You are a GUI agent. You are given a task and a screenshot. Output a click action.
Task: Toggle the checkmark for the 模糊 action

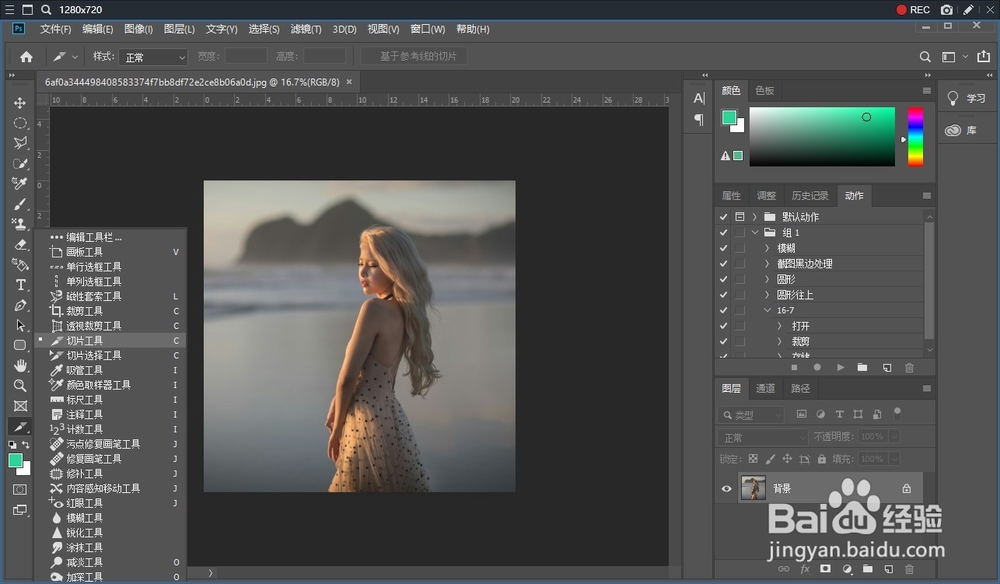tap(723, 248)
